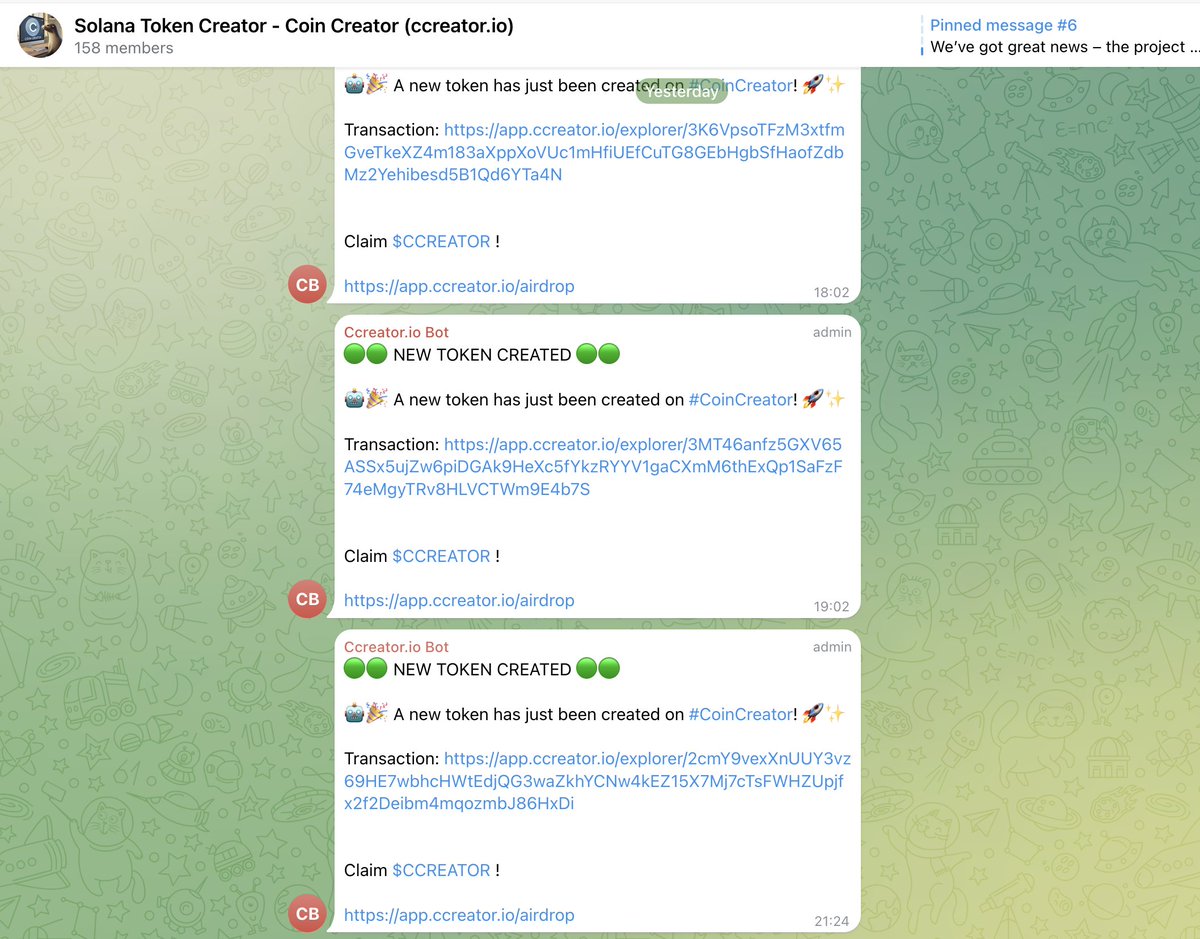Click $CCREATOR cashtag in the 18:02 message
The image size is (1200, 939).
tap(441, 242)
